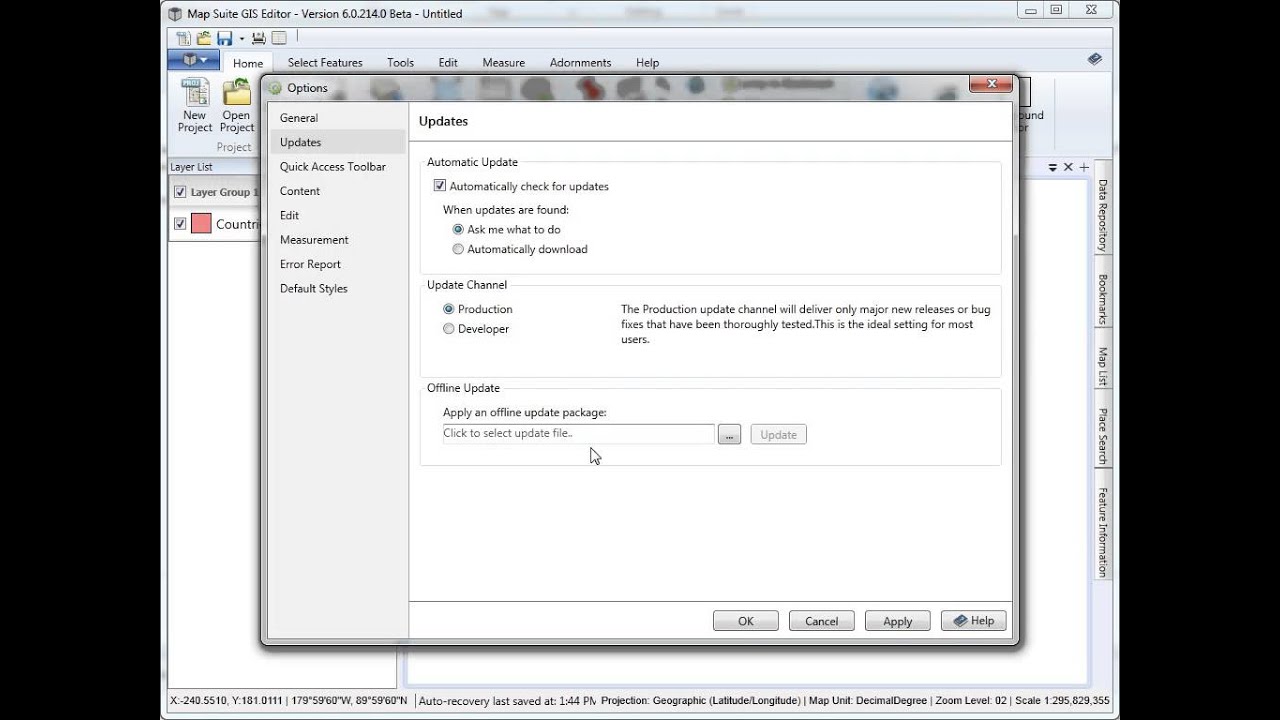Open the quick access toolbar dropdown arrow
Image resolution: width=1280 pixels, height=720 pixels.
(242, 39)
